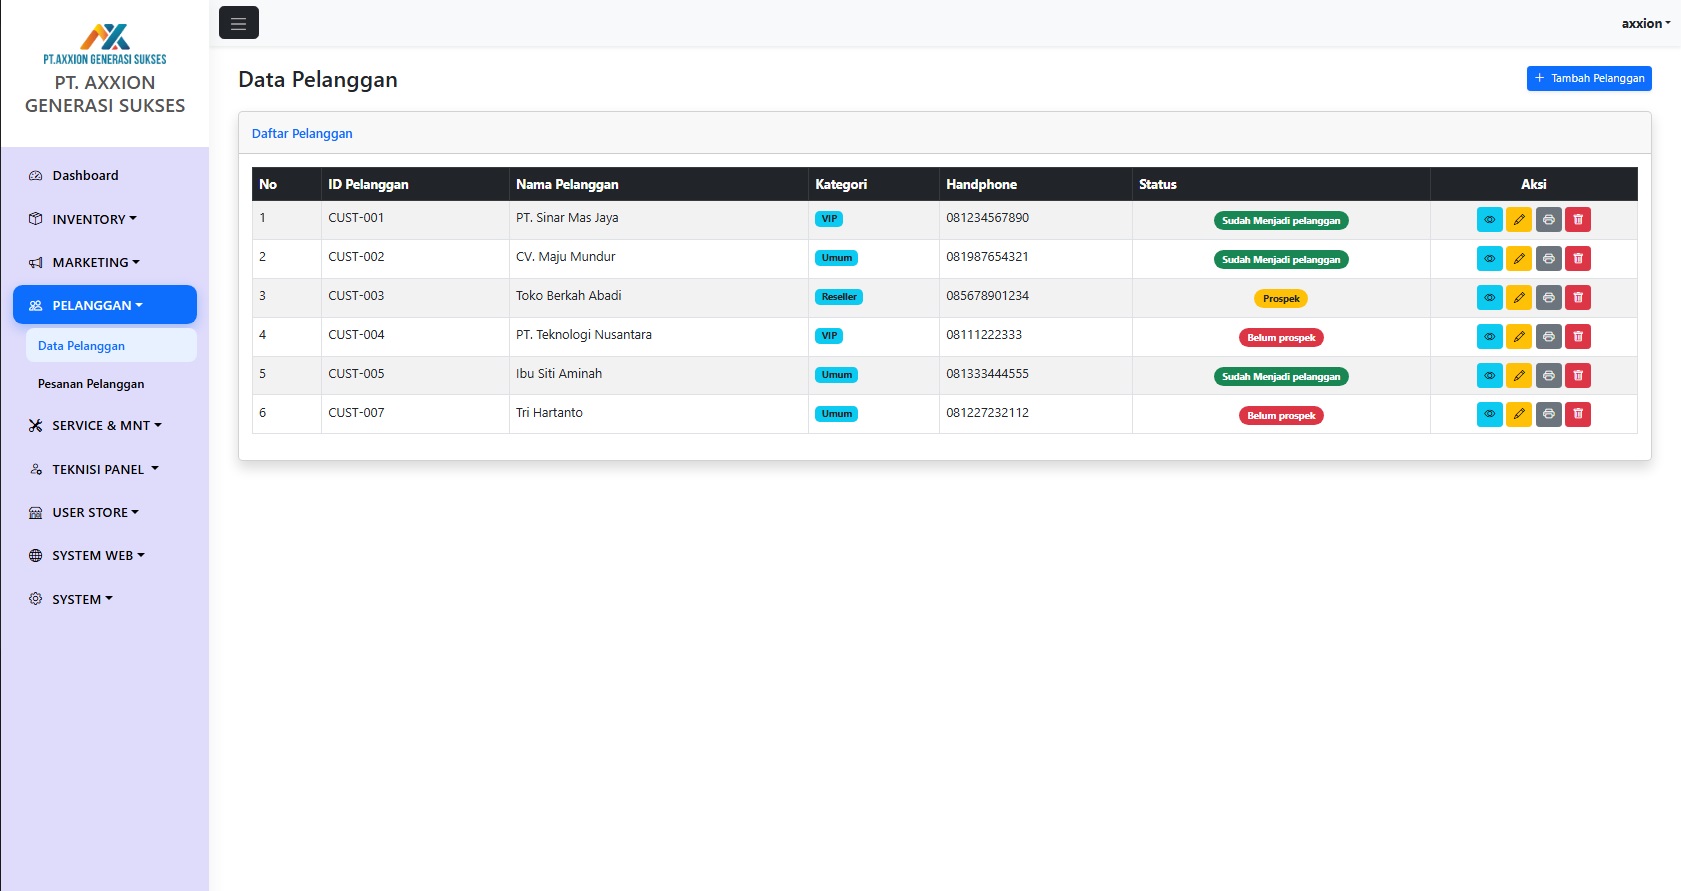The height and width of the screenshot is (891, 1681).
Task: View details of Ibu Siti Aminah
Action: coord(1489,376)
